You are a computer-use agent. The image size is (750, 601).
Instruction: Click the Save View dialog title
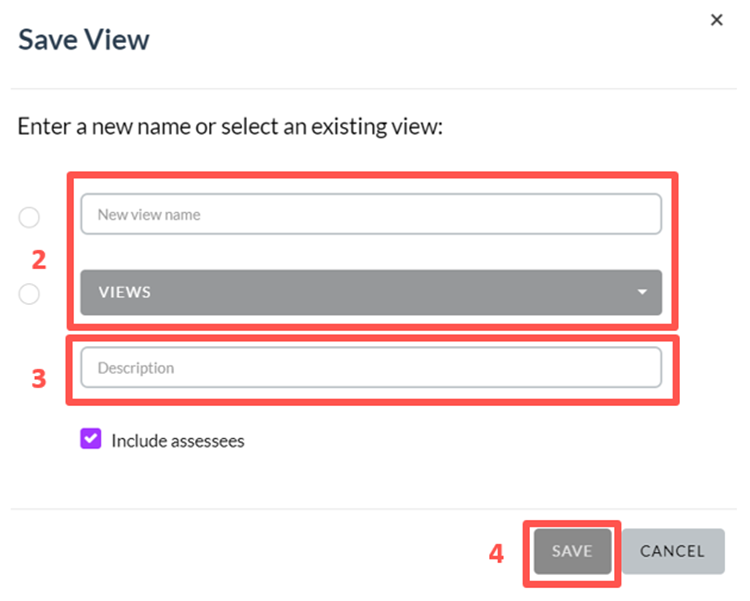84,39
